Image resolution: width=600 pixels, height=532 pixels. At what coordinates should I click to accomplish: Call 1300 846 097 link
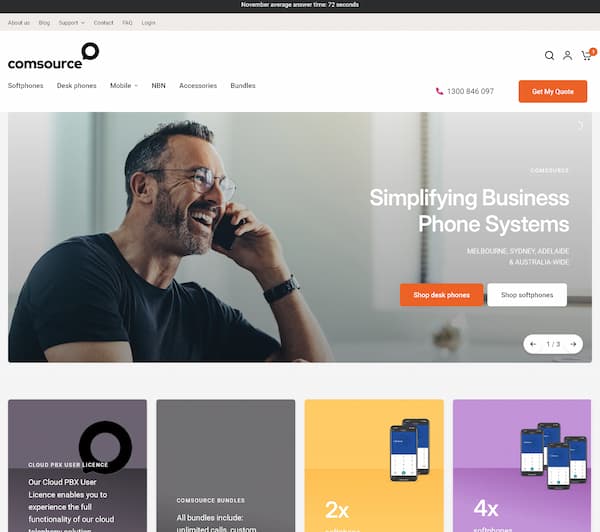[470, 91]
